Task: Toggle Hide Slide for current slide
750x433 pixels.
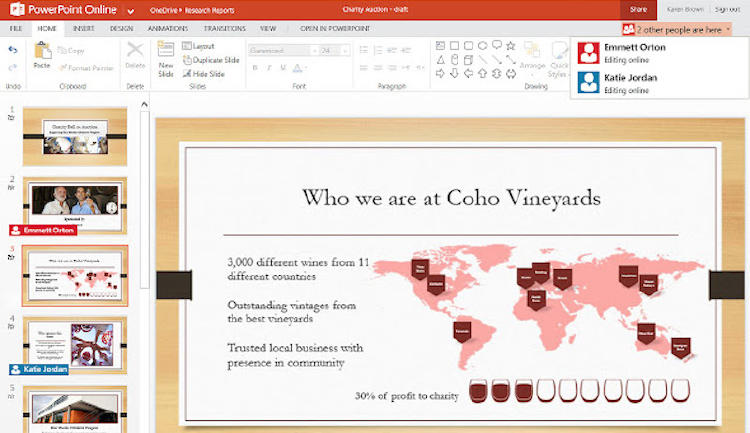Action: tap(207, 74)
